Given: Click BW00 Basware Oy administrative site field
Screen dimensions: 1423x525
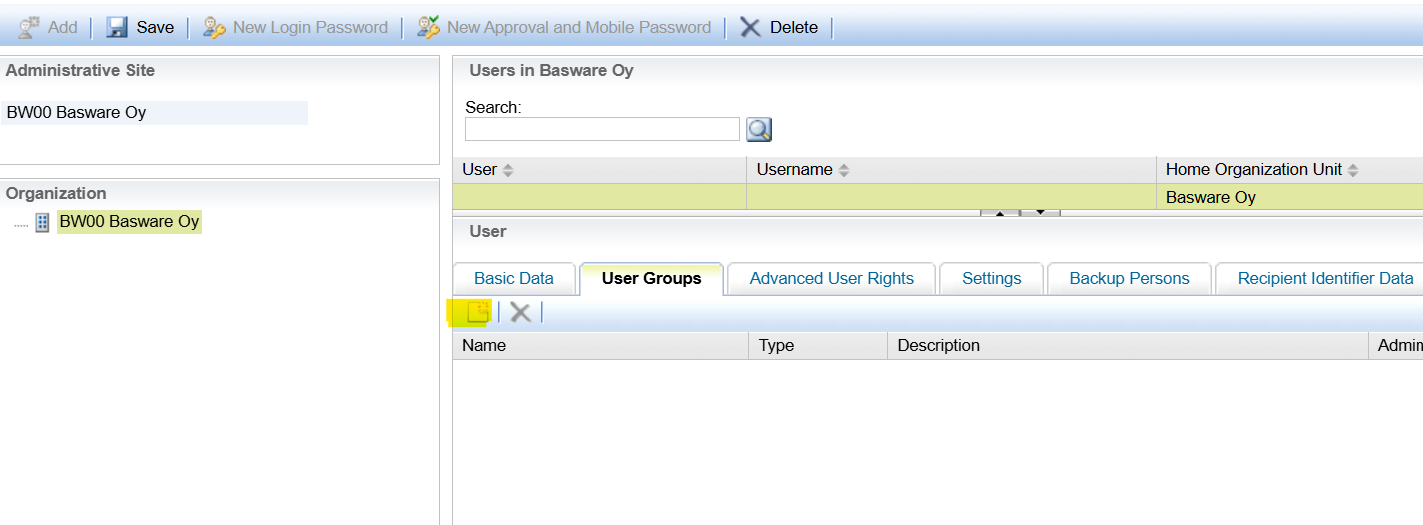Looking at the screenshot, I should click(156, 112).
